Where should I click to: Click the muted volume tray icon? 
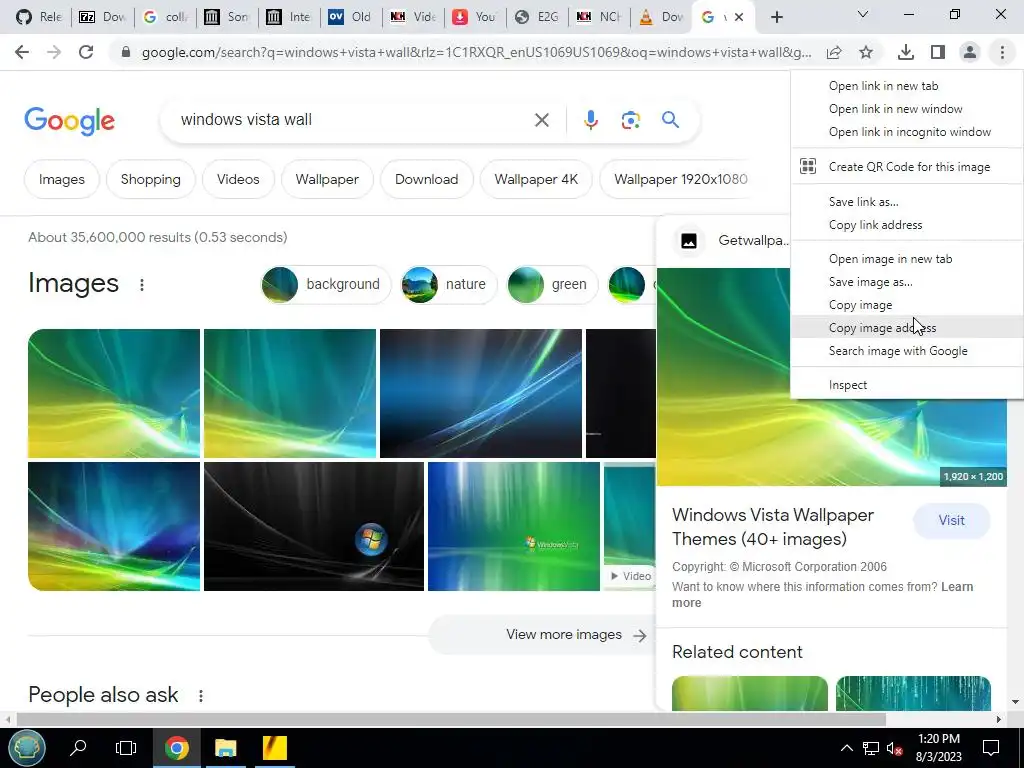(x=895, y=748)
